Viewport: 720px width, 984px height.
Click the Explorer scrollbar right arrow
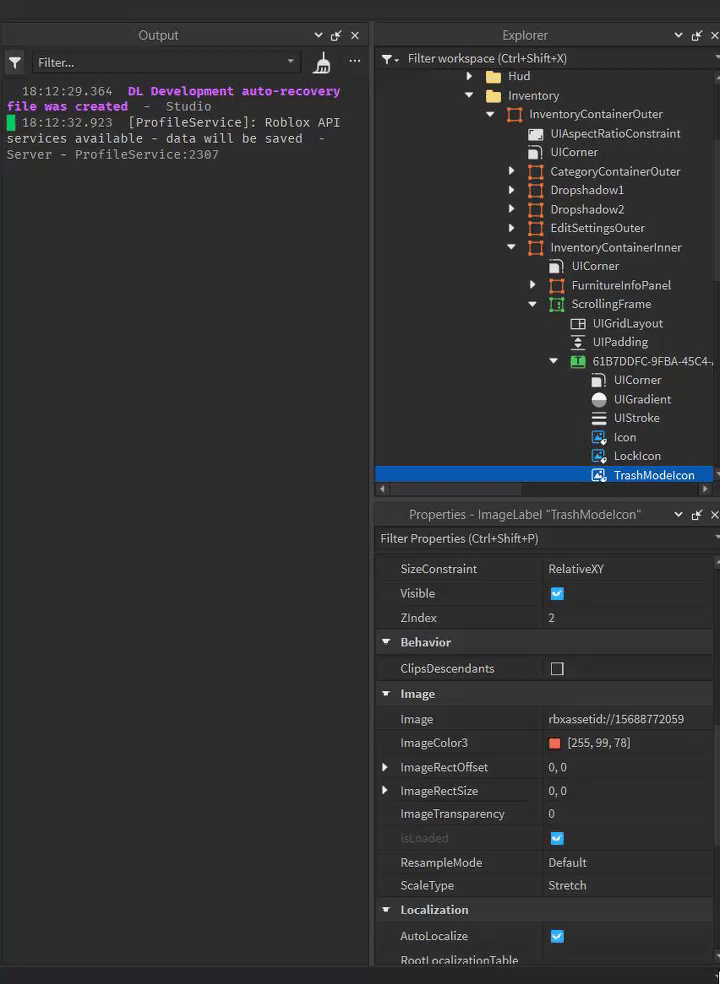tap(705, 489)
